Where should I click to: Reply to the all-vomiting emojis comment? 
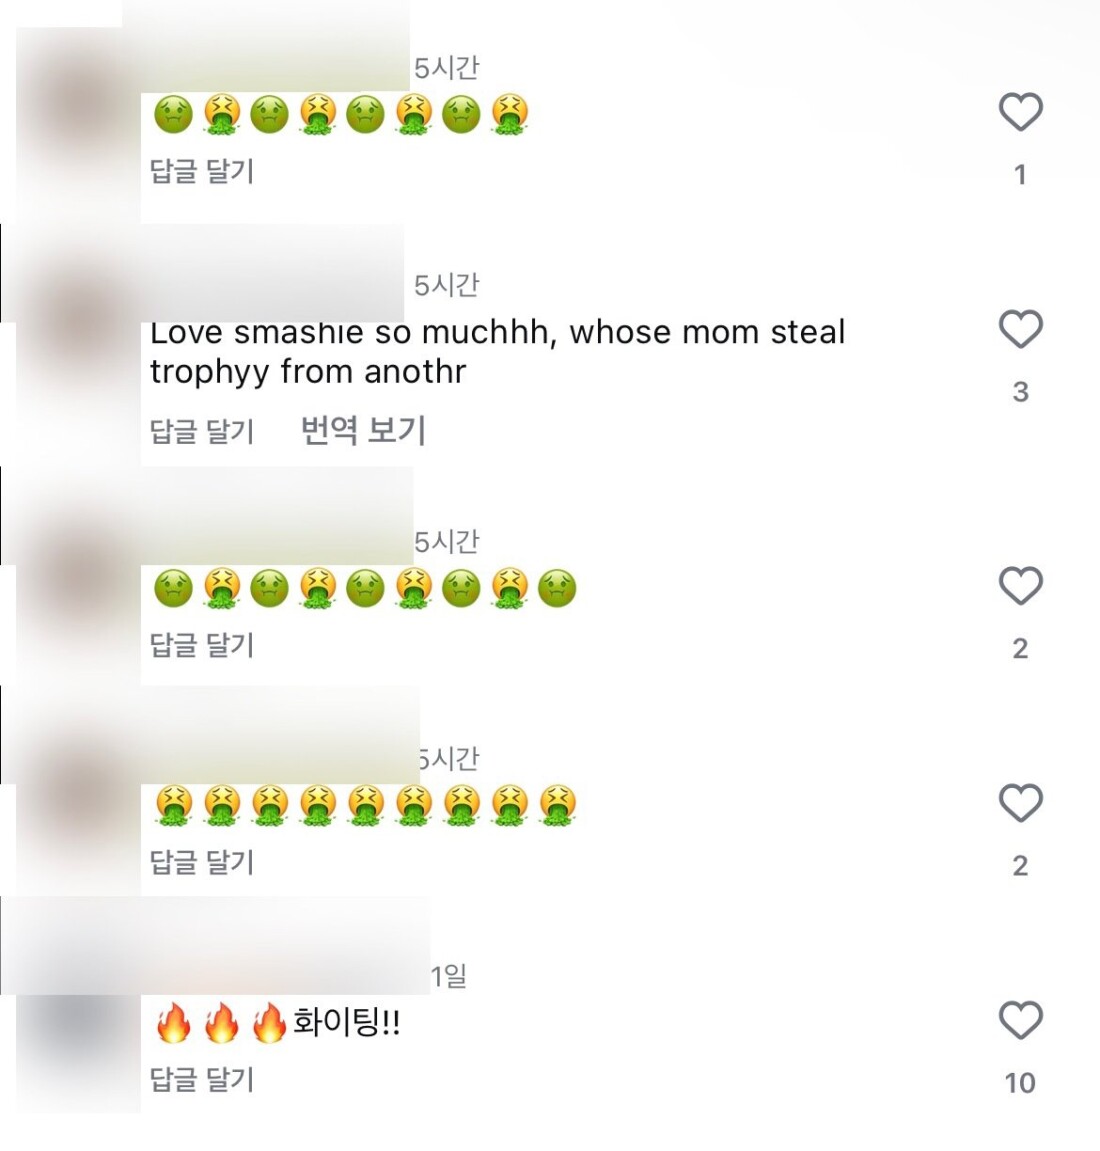[202, 862]
